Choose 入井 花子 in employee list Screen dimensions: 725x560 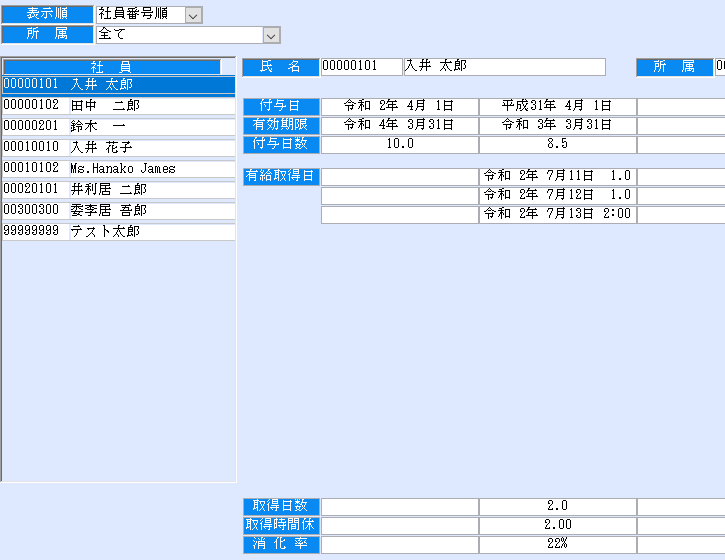click(x=118, y=148)
